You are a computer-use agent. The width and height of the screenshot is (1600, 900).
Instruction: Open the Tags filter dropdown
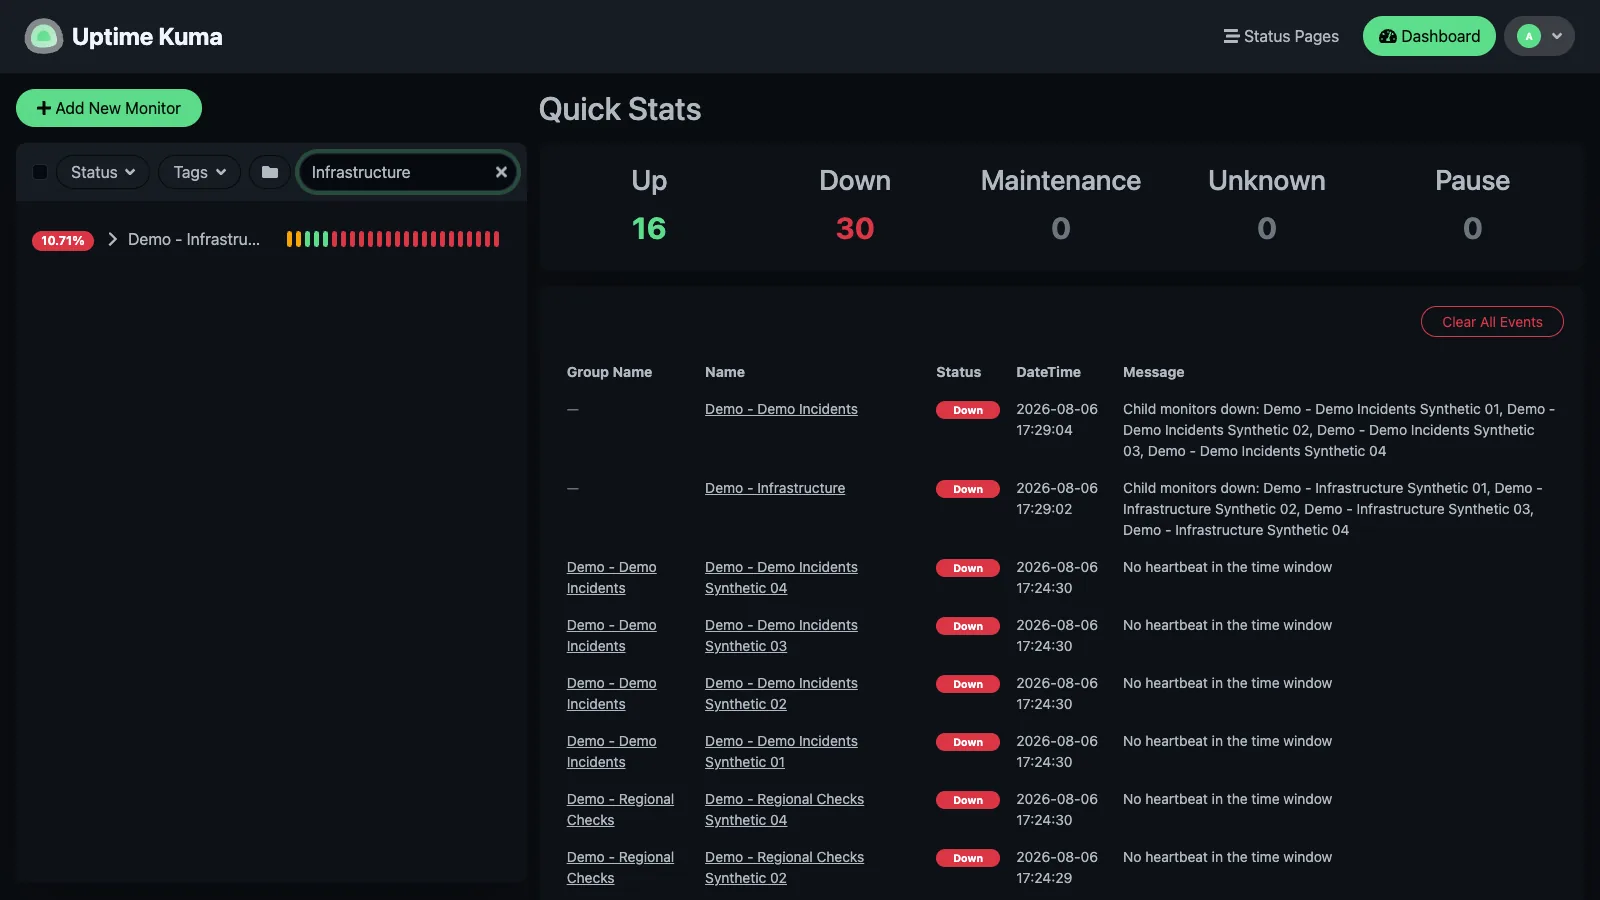coord(199,172)
